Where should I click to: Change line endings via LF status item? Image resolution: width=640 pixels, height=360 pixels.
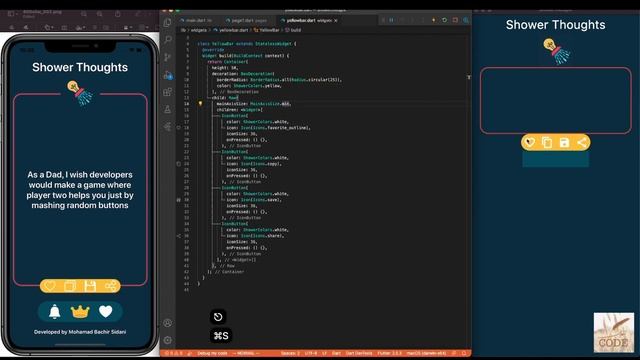(325, 353)
